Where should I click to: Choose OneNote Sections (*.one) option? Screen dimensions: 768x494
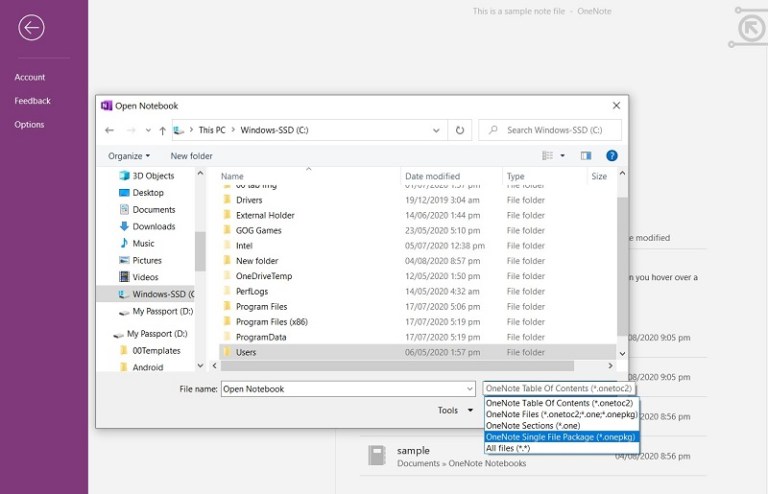(x=562, y=425)
